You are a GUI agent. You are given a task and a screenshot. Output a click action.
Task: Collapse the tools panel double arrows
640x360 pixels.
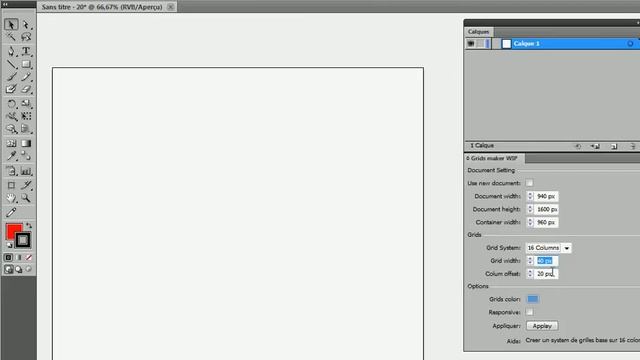tap(6, 4)
